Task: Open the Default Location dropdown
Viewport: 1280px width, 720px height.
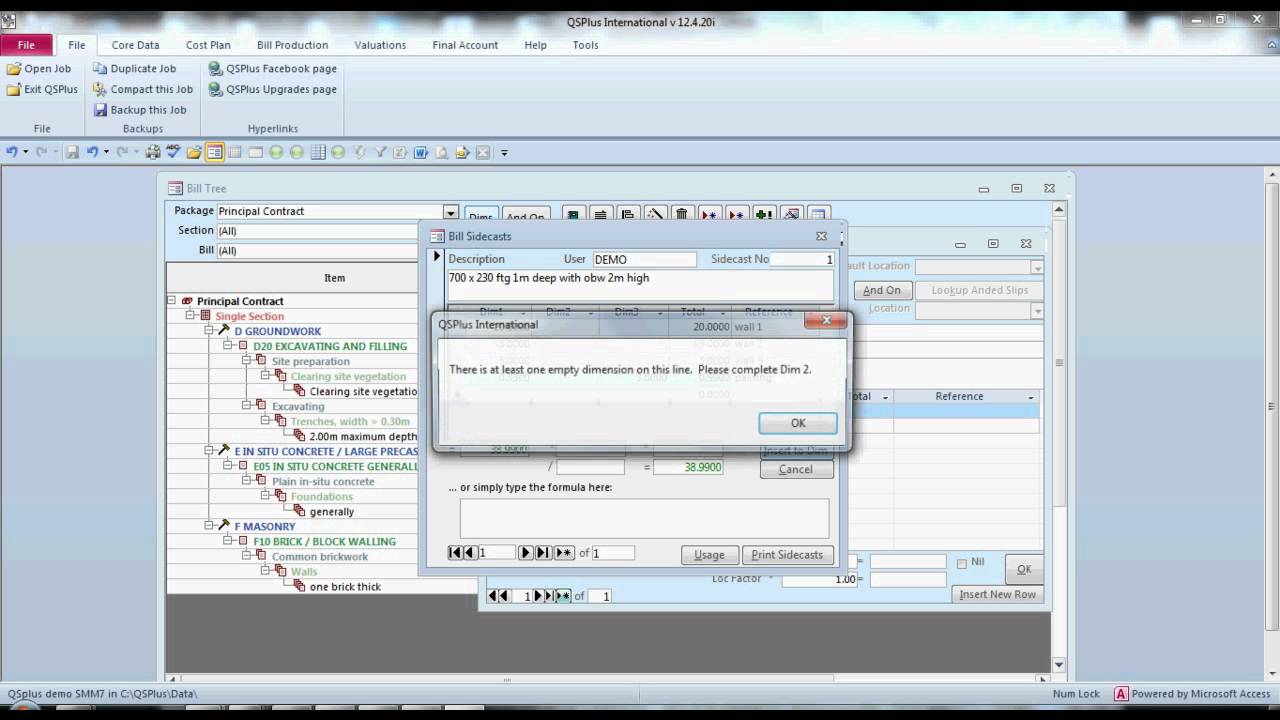Action: 1037,267
